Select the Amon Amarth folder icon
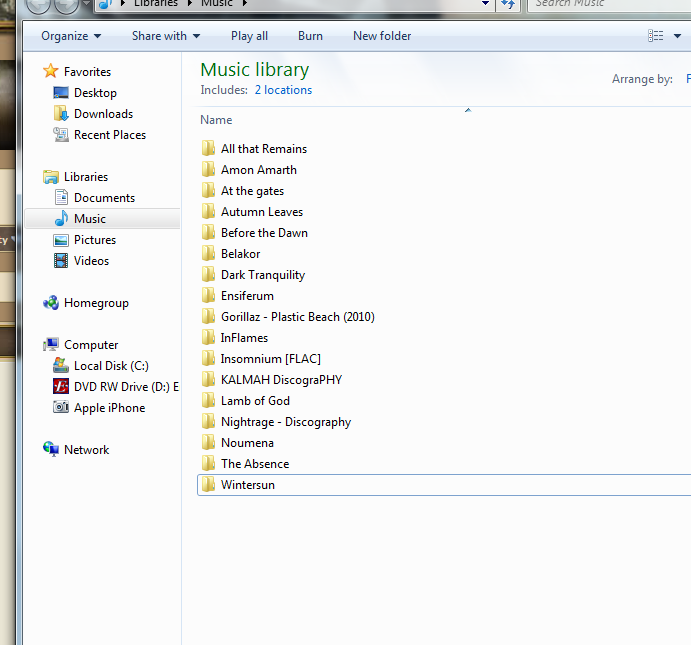This screenshot has width=691, height=645. pos(208,170)
